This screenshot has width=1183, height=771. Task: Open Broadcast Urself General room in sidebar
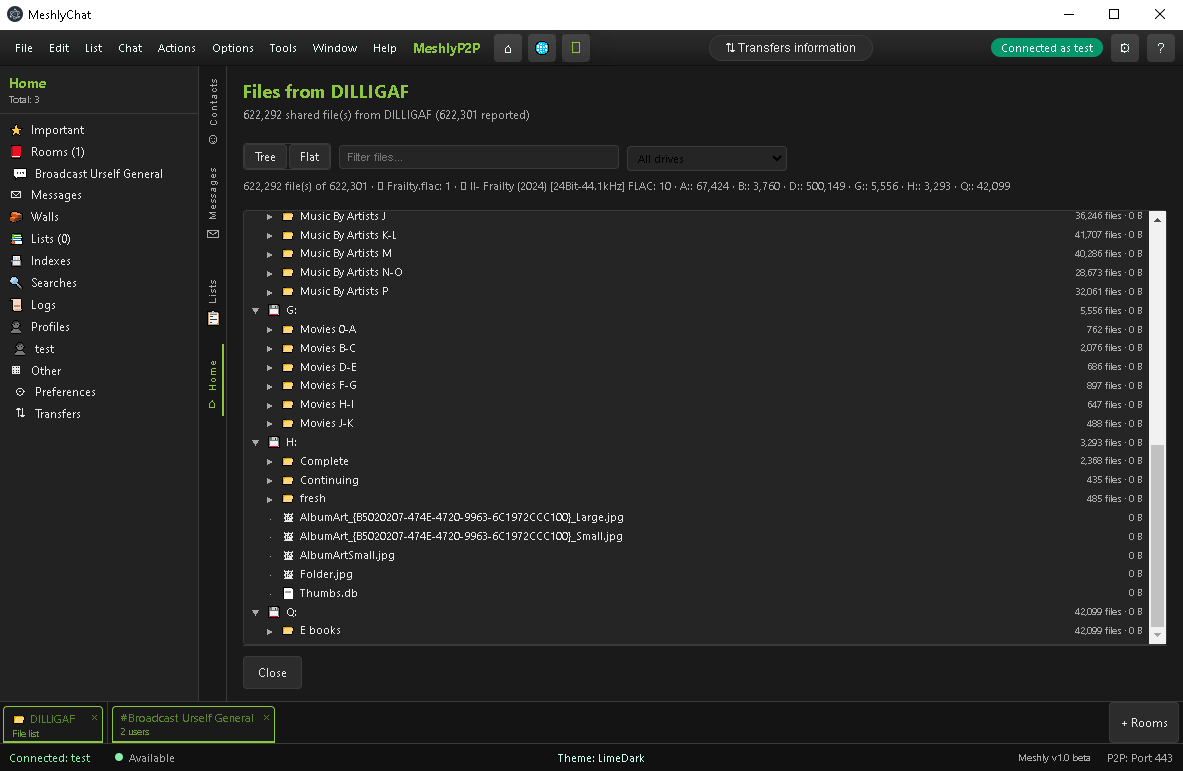coord(99,174)
